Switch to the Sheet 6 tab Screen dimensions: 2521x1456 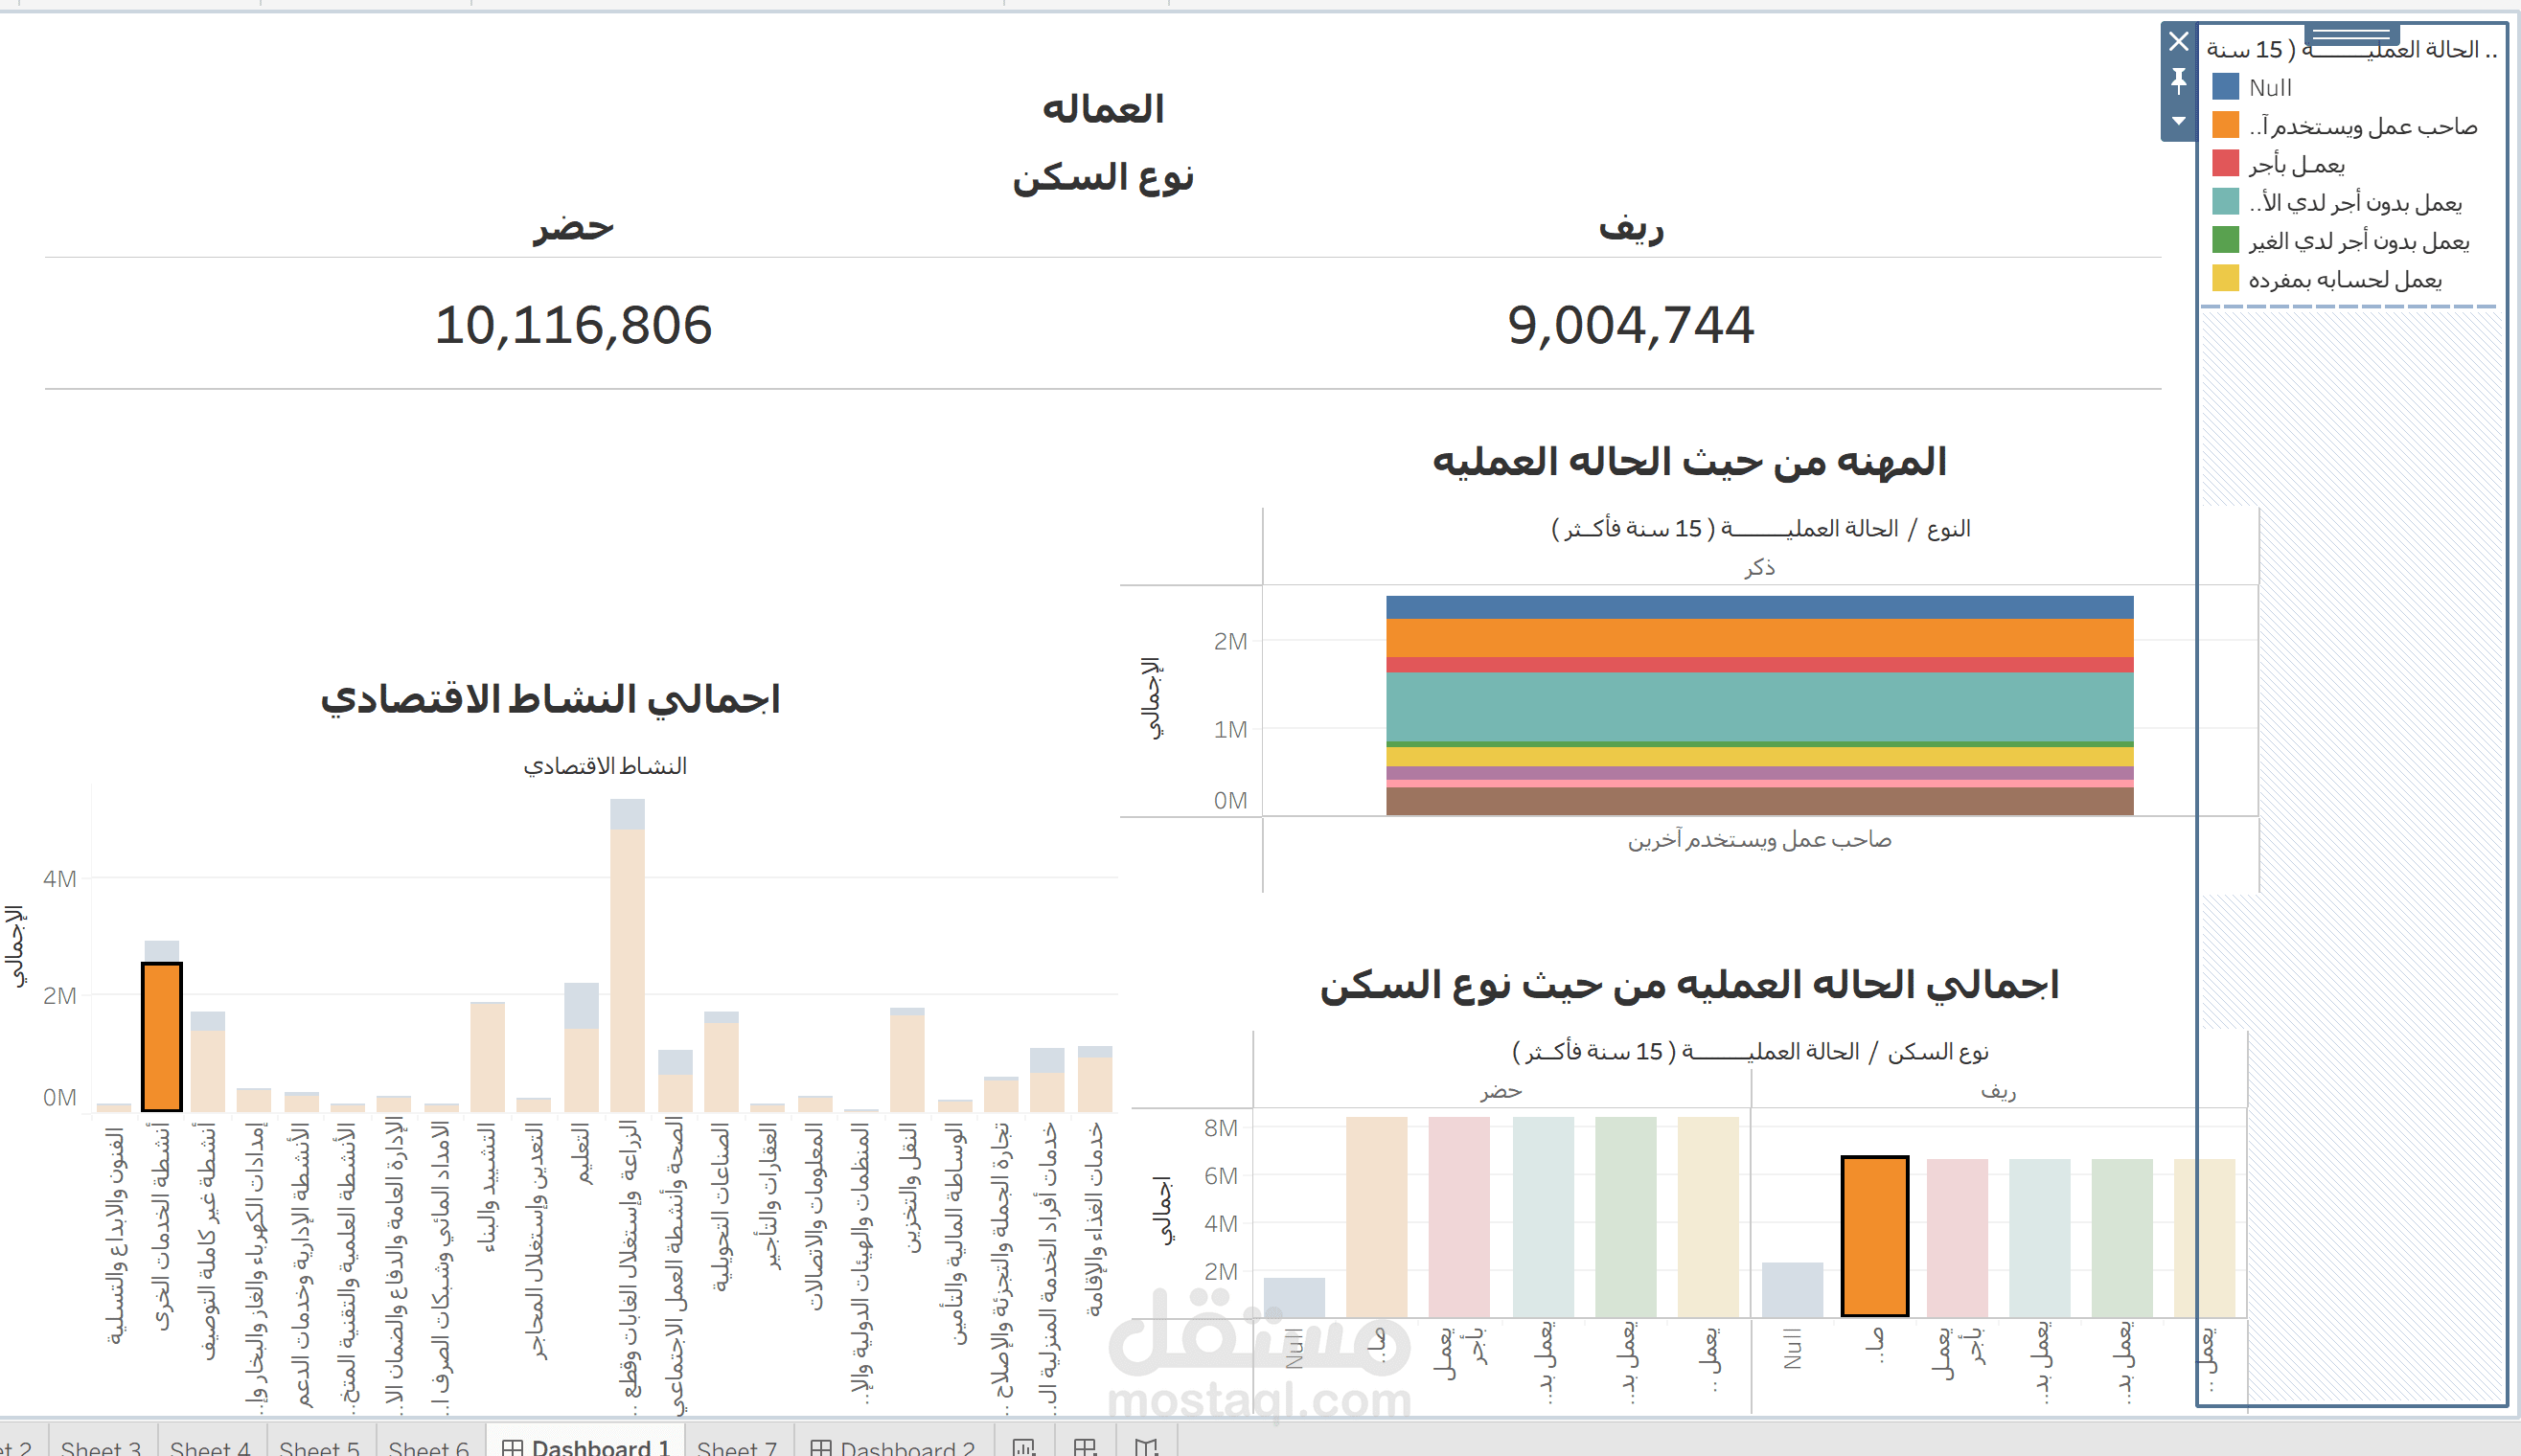coord(428,1448)
